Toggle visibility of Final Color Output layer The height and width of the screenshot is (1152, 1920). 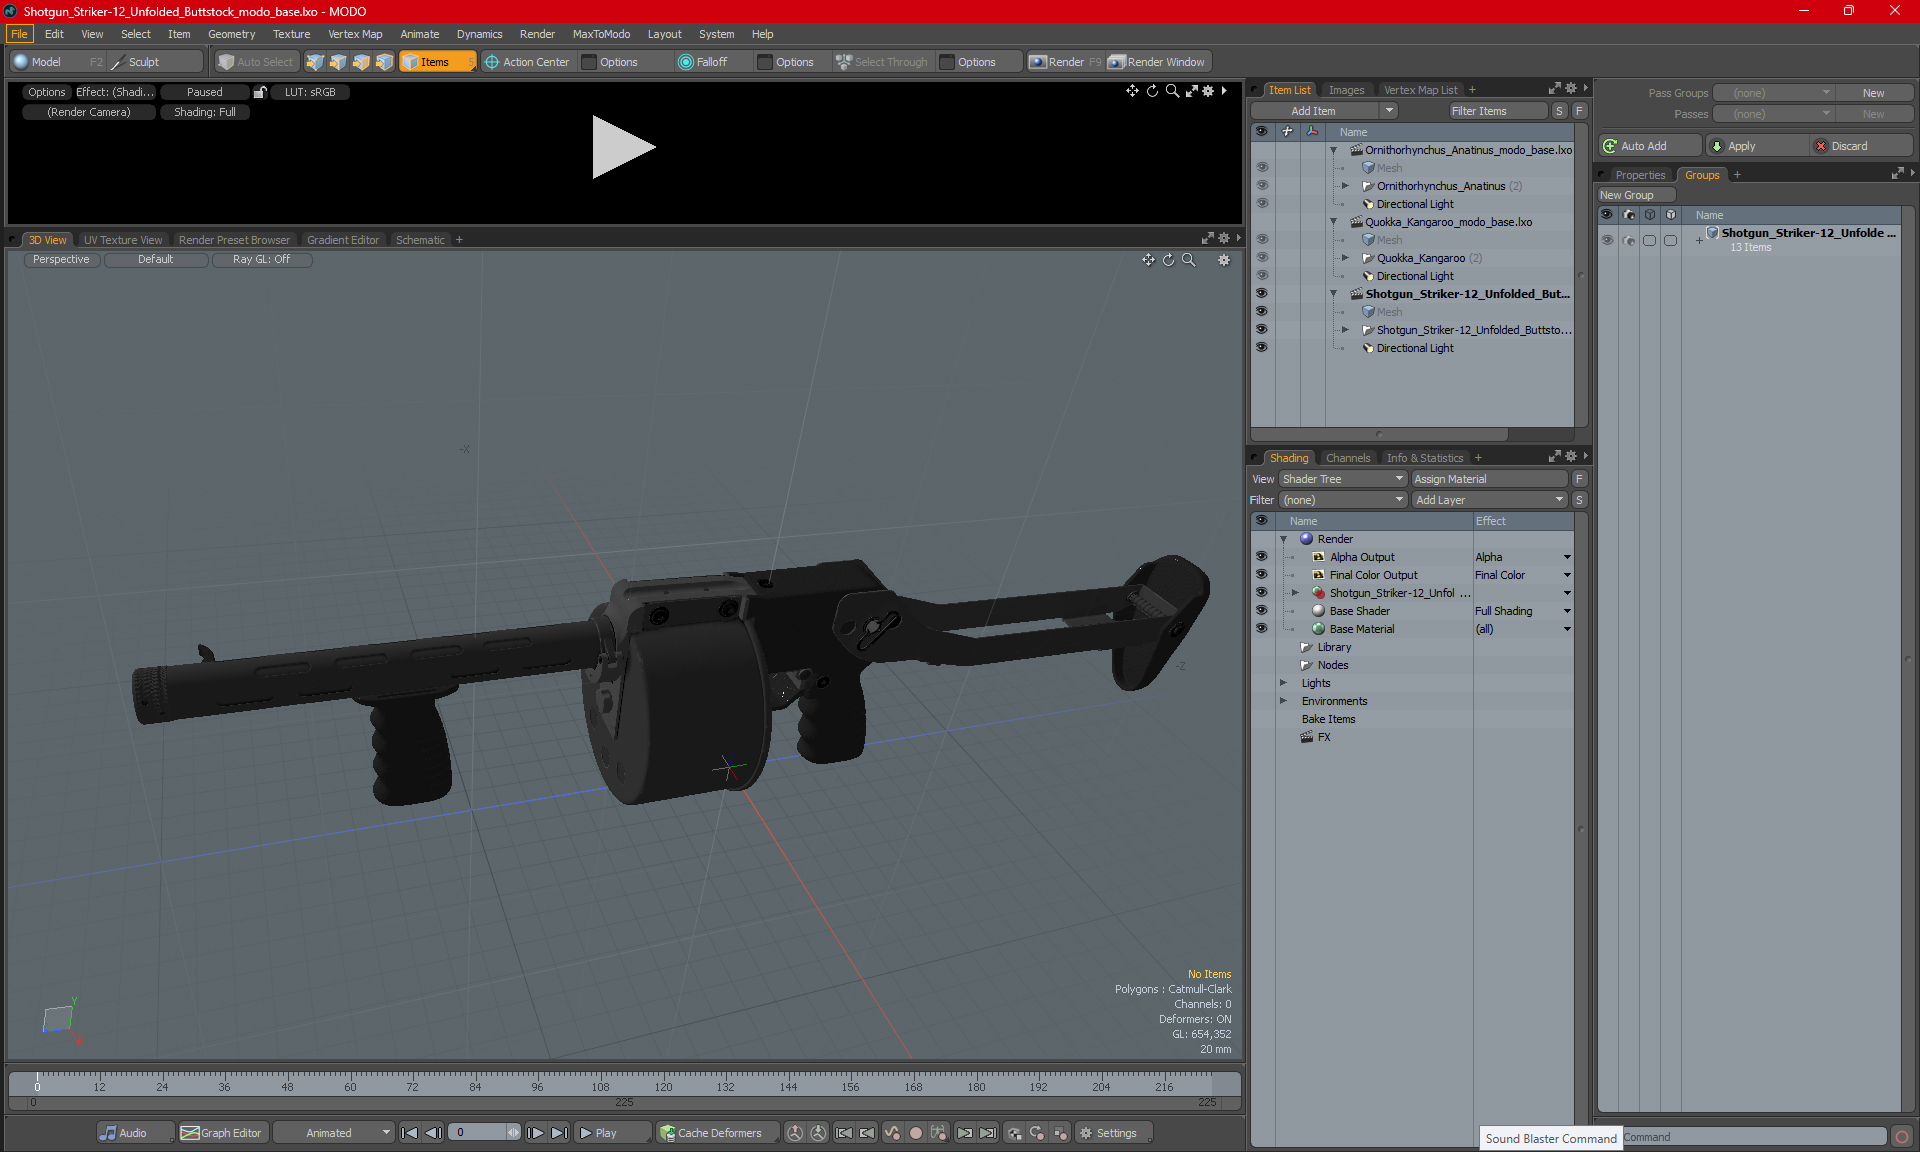1261,575
